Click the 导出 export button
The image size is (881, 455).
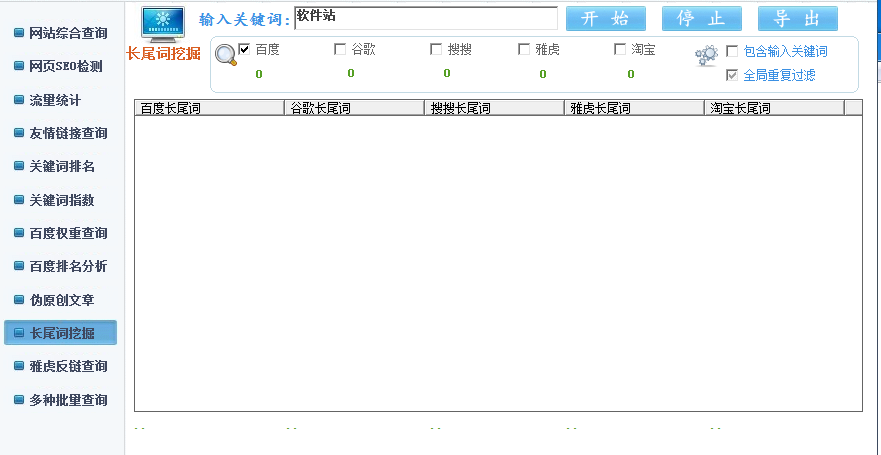[797, 19]
